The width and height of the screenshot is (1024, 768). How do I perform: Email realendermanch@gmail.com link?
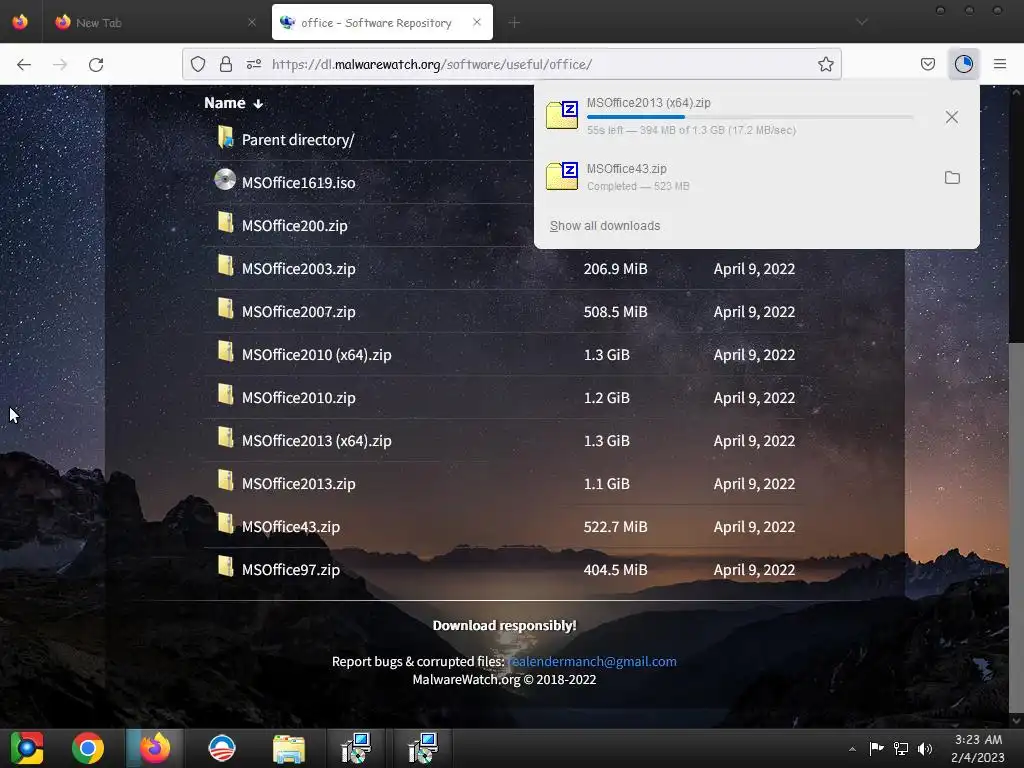[x=592, y=662]
